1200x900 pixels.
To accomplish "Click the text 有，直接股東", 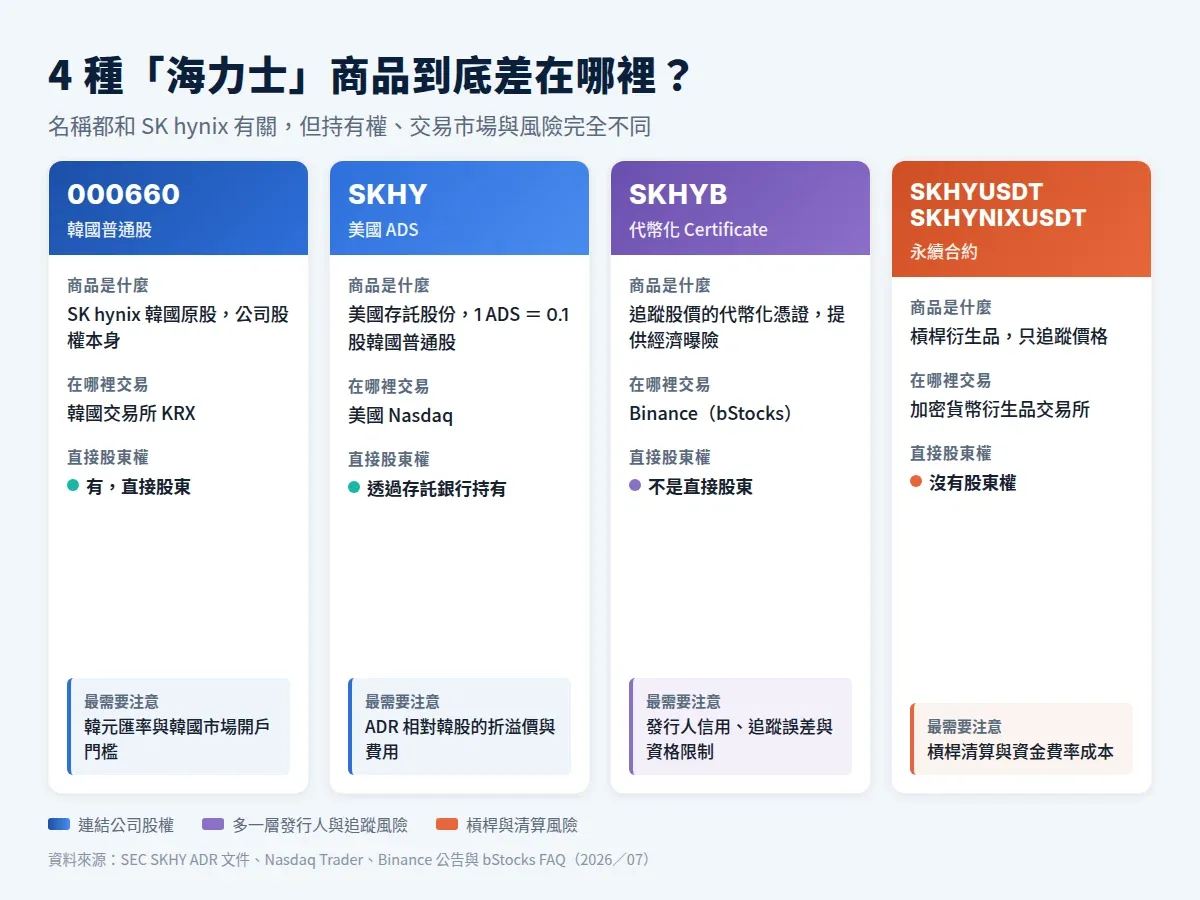I will (x=138, y=487).
